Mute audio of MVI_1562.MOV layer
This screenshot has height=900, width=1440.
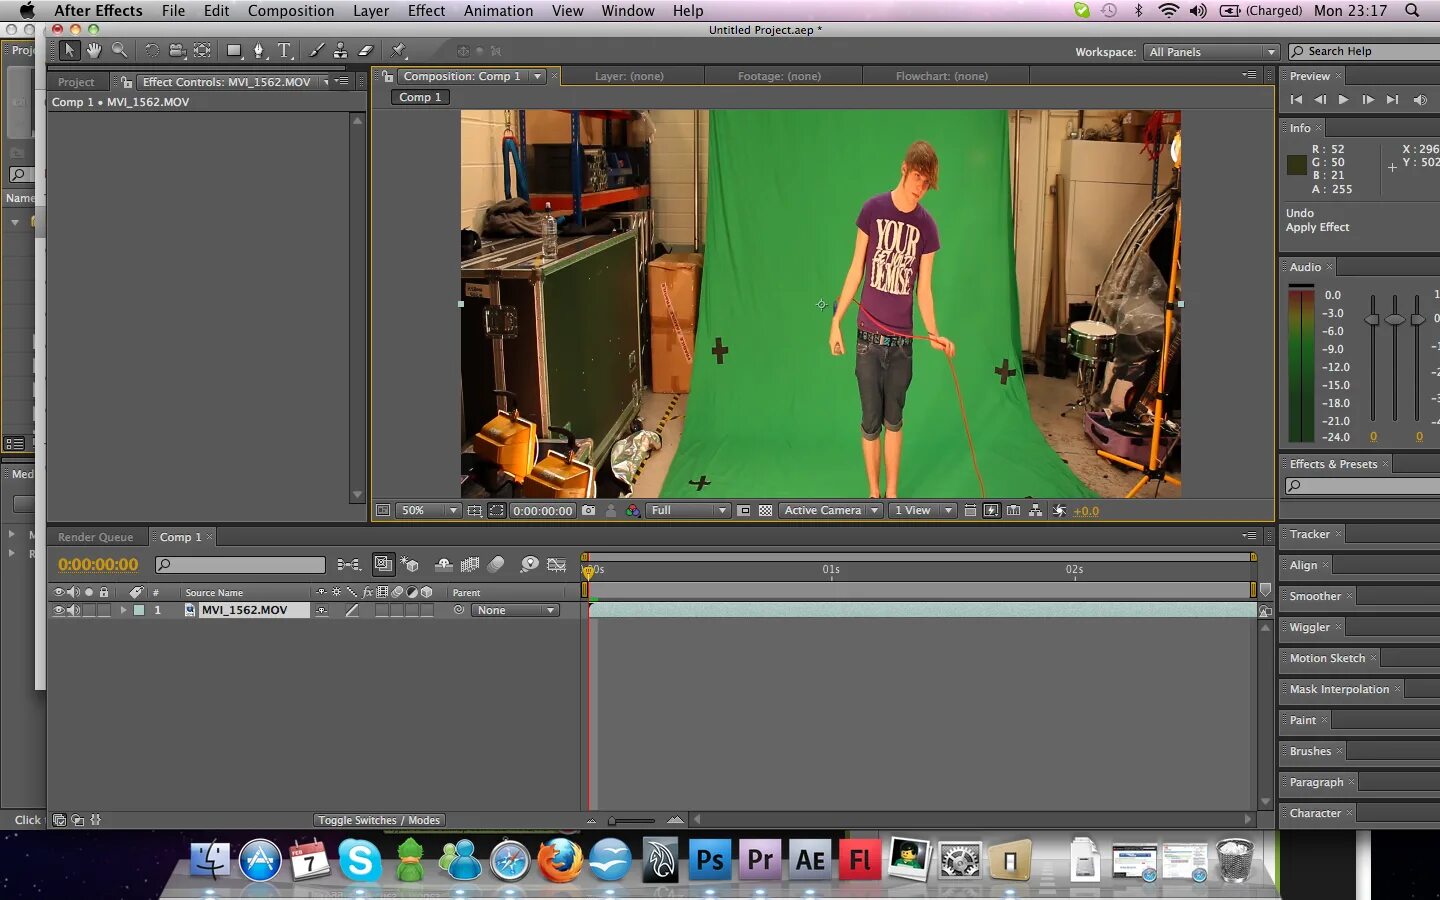coord(73,610)
